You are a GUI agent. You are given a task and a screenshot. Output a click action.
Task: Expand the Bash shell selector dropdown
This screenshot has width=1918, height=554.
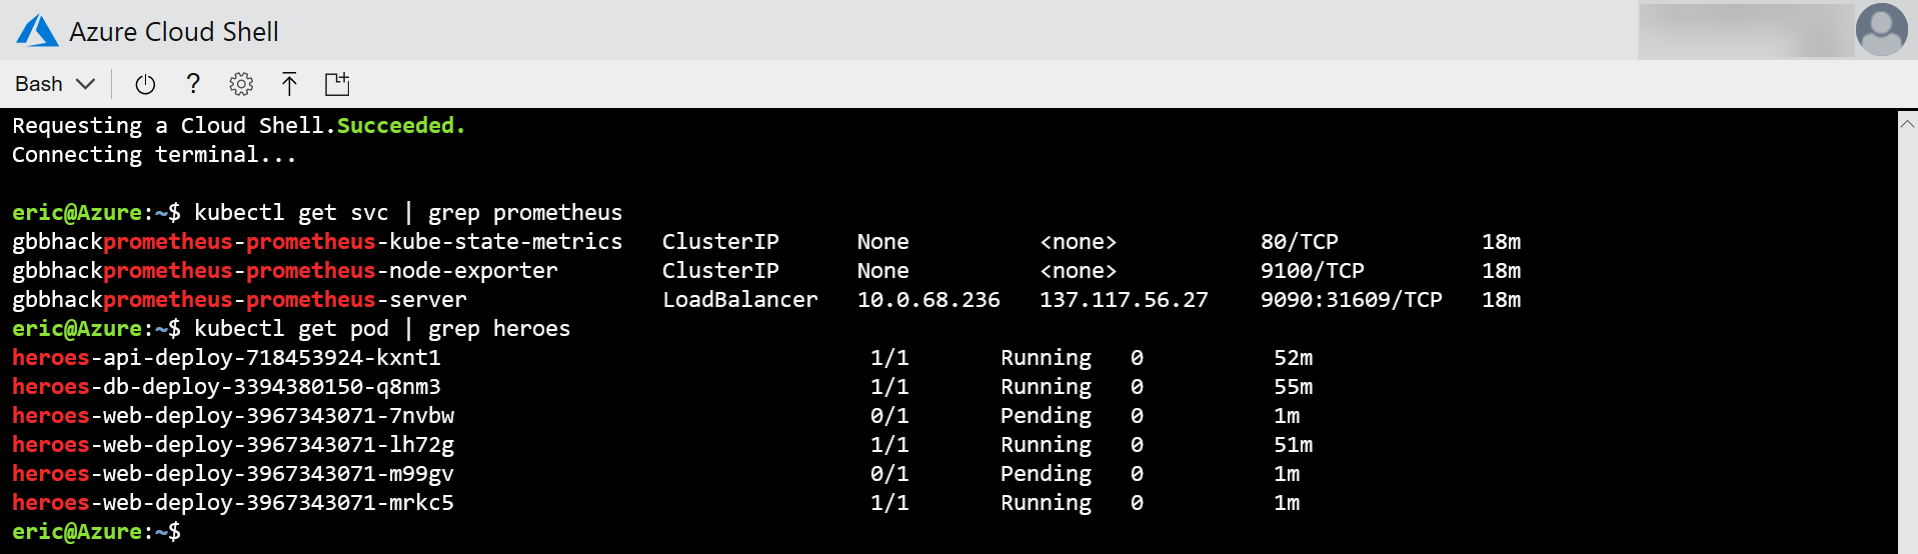tap(54, 84)
